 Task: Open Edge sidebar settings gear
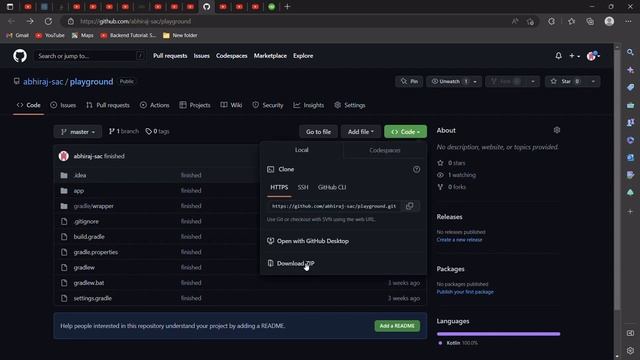pyautogui.click(x=630, y=350)
